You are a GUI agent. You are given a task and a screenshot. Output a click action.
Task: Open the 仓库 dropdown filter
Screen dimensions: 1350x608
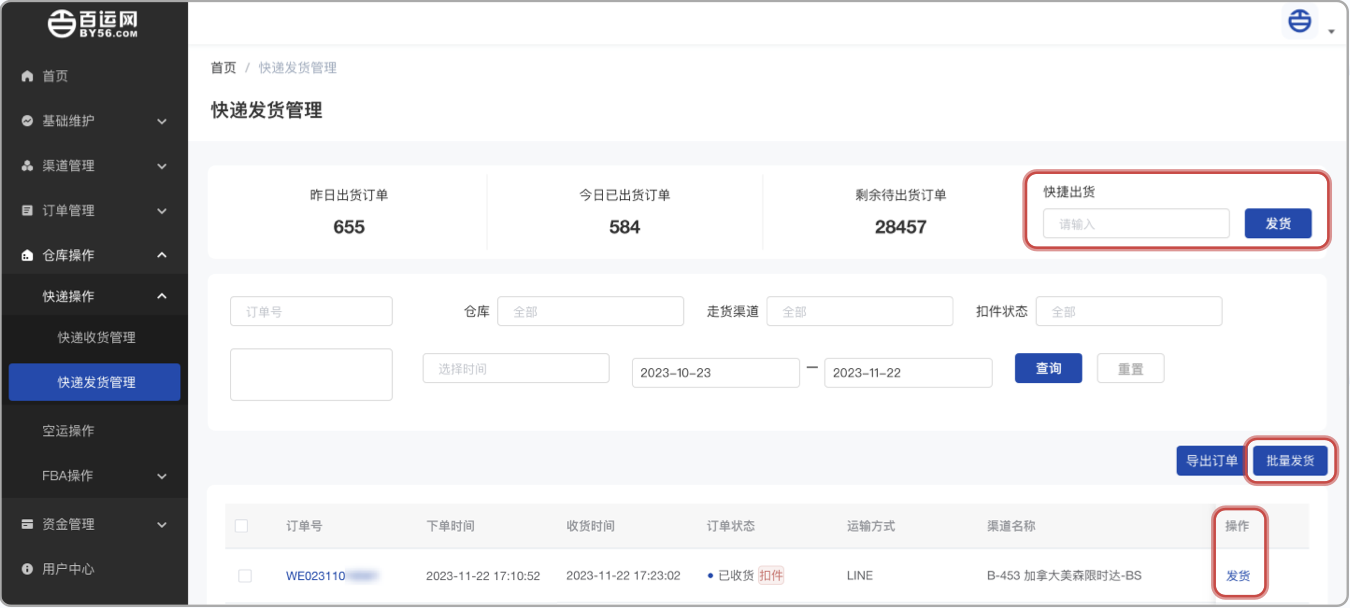click(590, 312)
